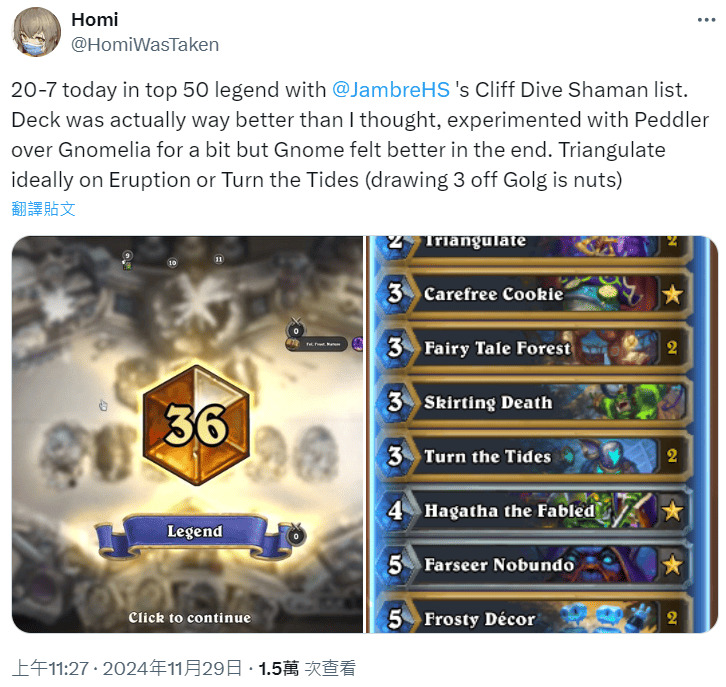Click the Homi display name
The image size is (726, 687).
tap(94, 20)
